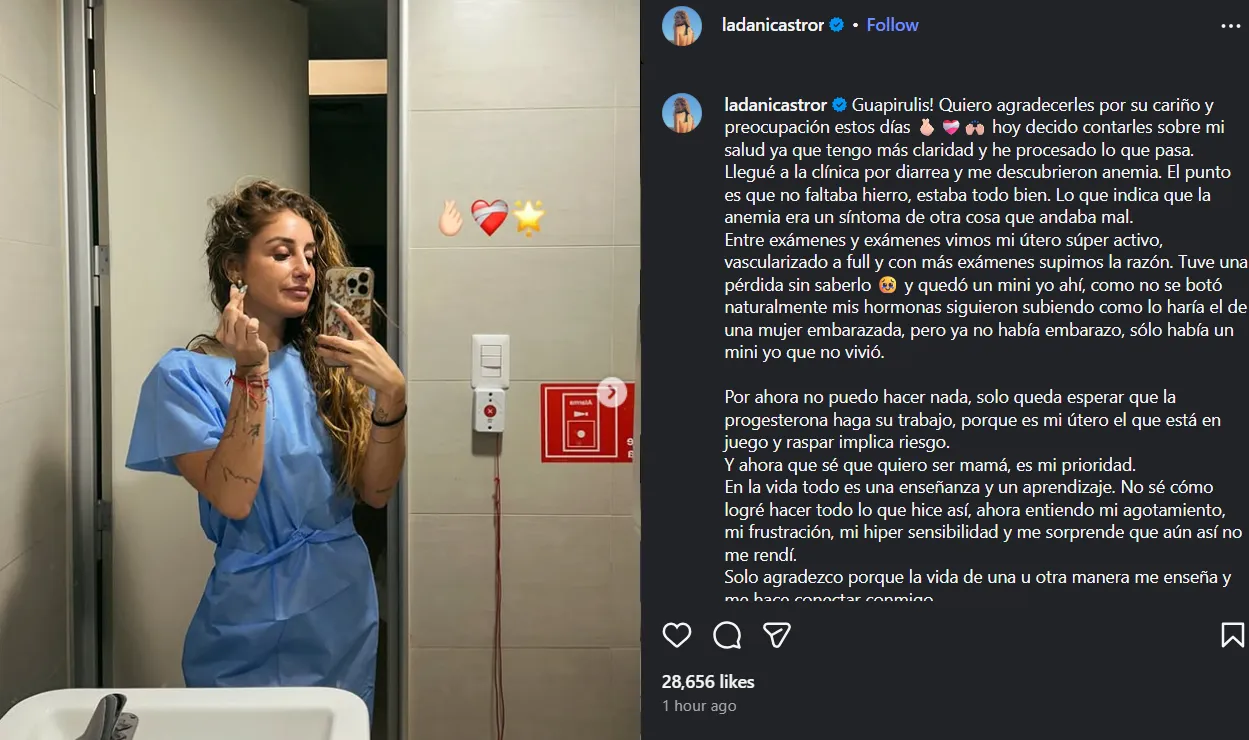
Task: Click the '1 hour ago' timestamp
Action: coord(699,706)
